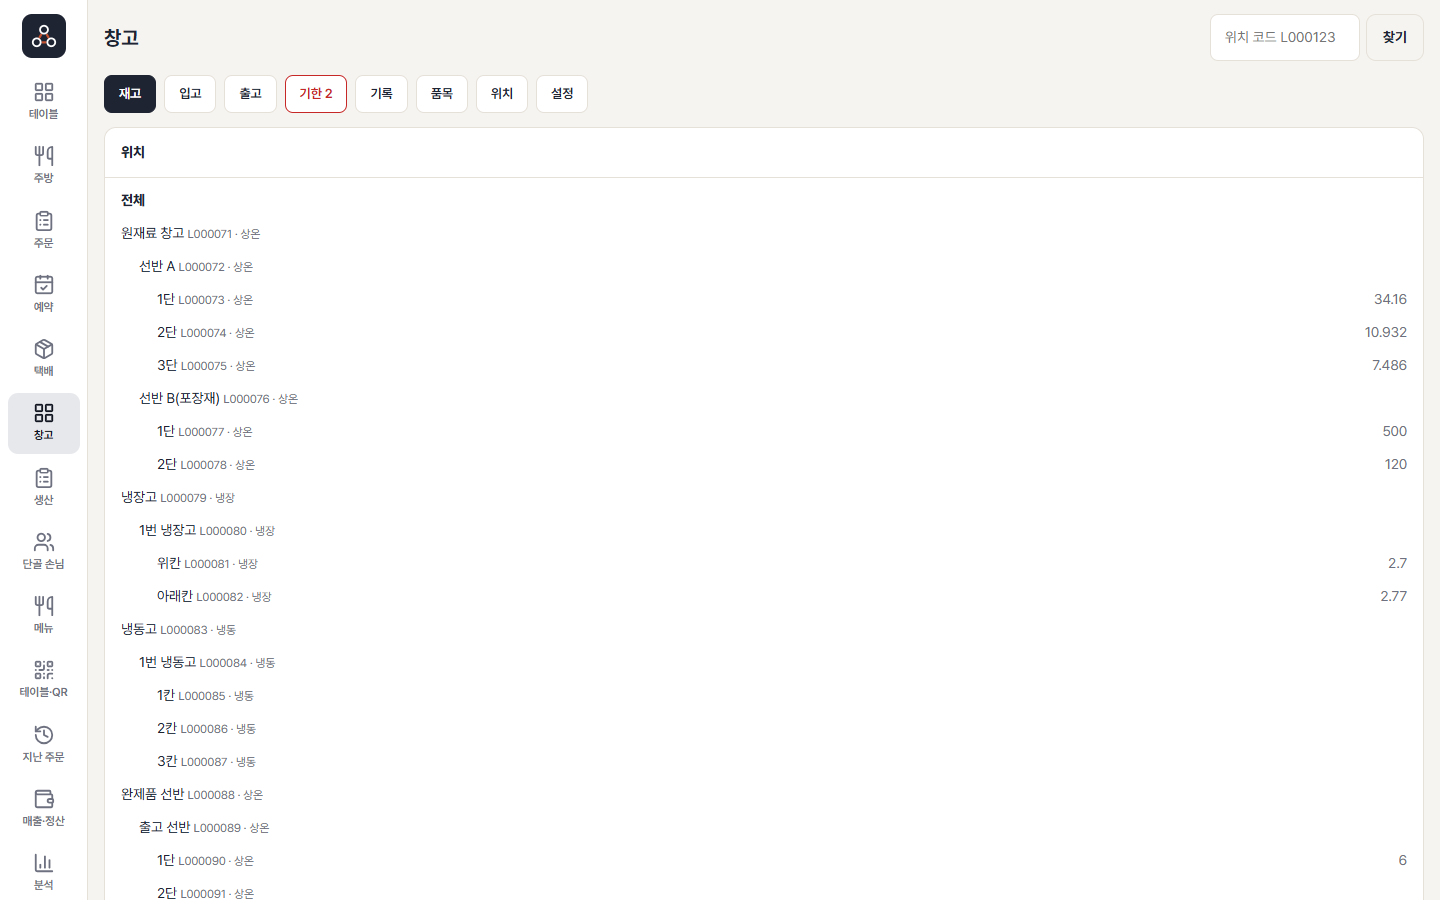
Task: Click the 찾기 search button
Action: 1395,37
